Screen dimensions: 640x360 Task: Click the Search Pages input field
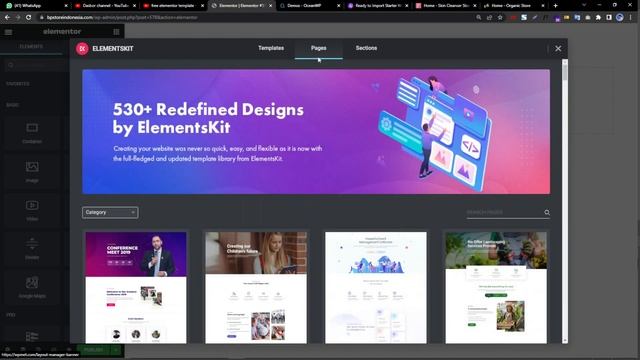[504, 212]
